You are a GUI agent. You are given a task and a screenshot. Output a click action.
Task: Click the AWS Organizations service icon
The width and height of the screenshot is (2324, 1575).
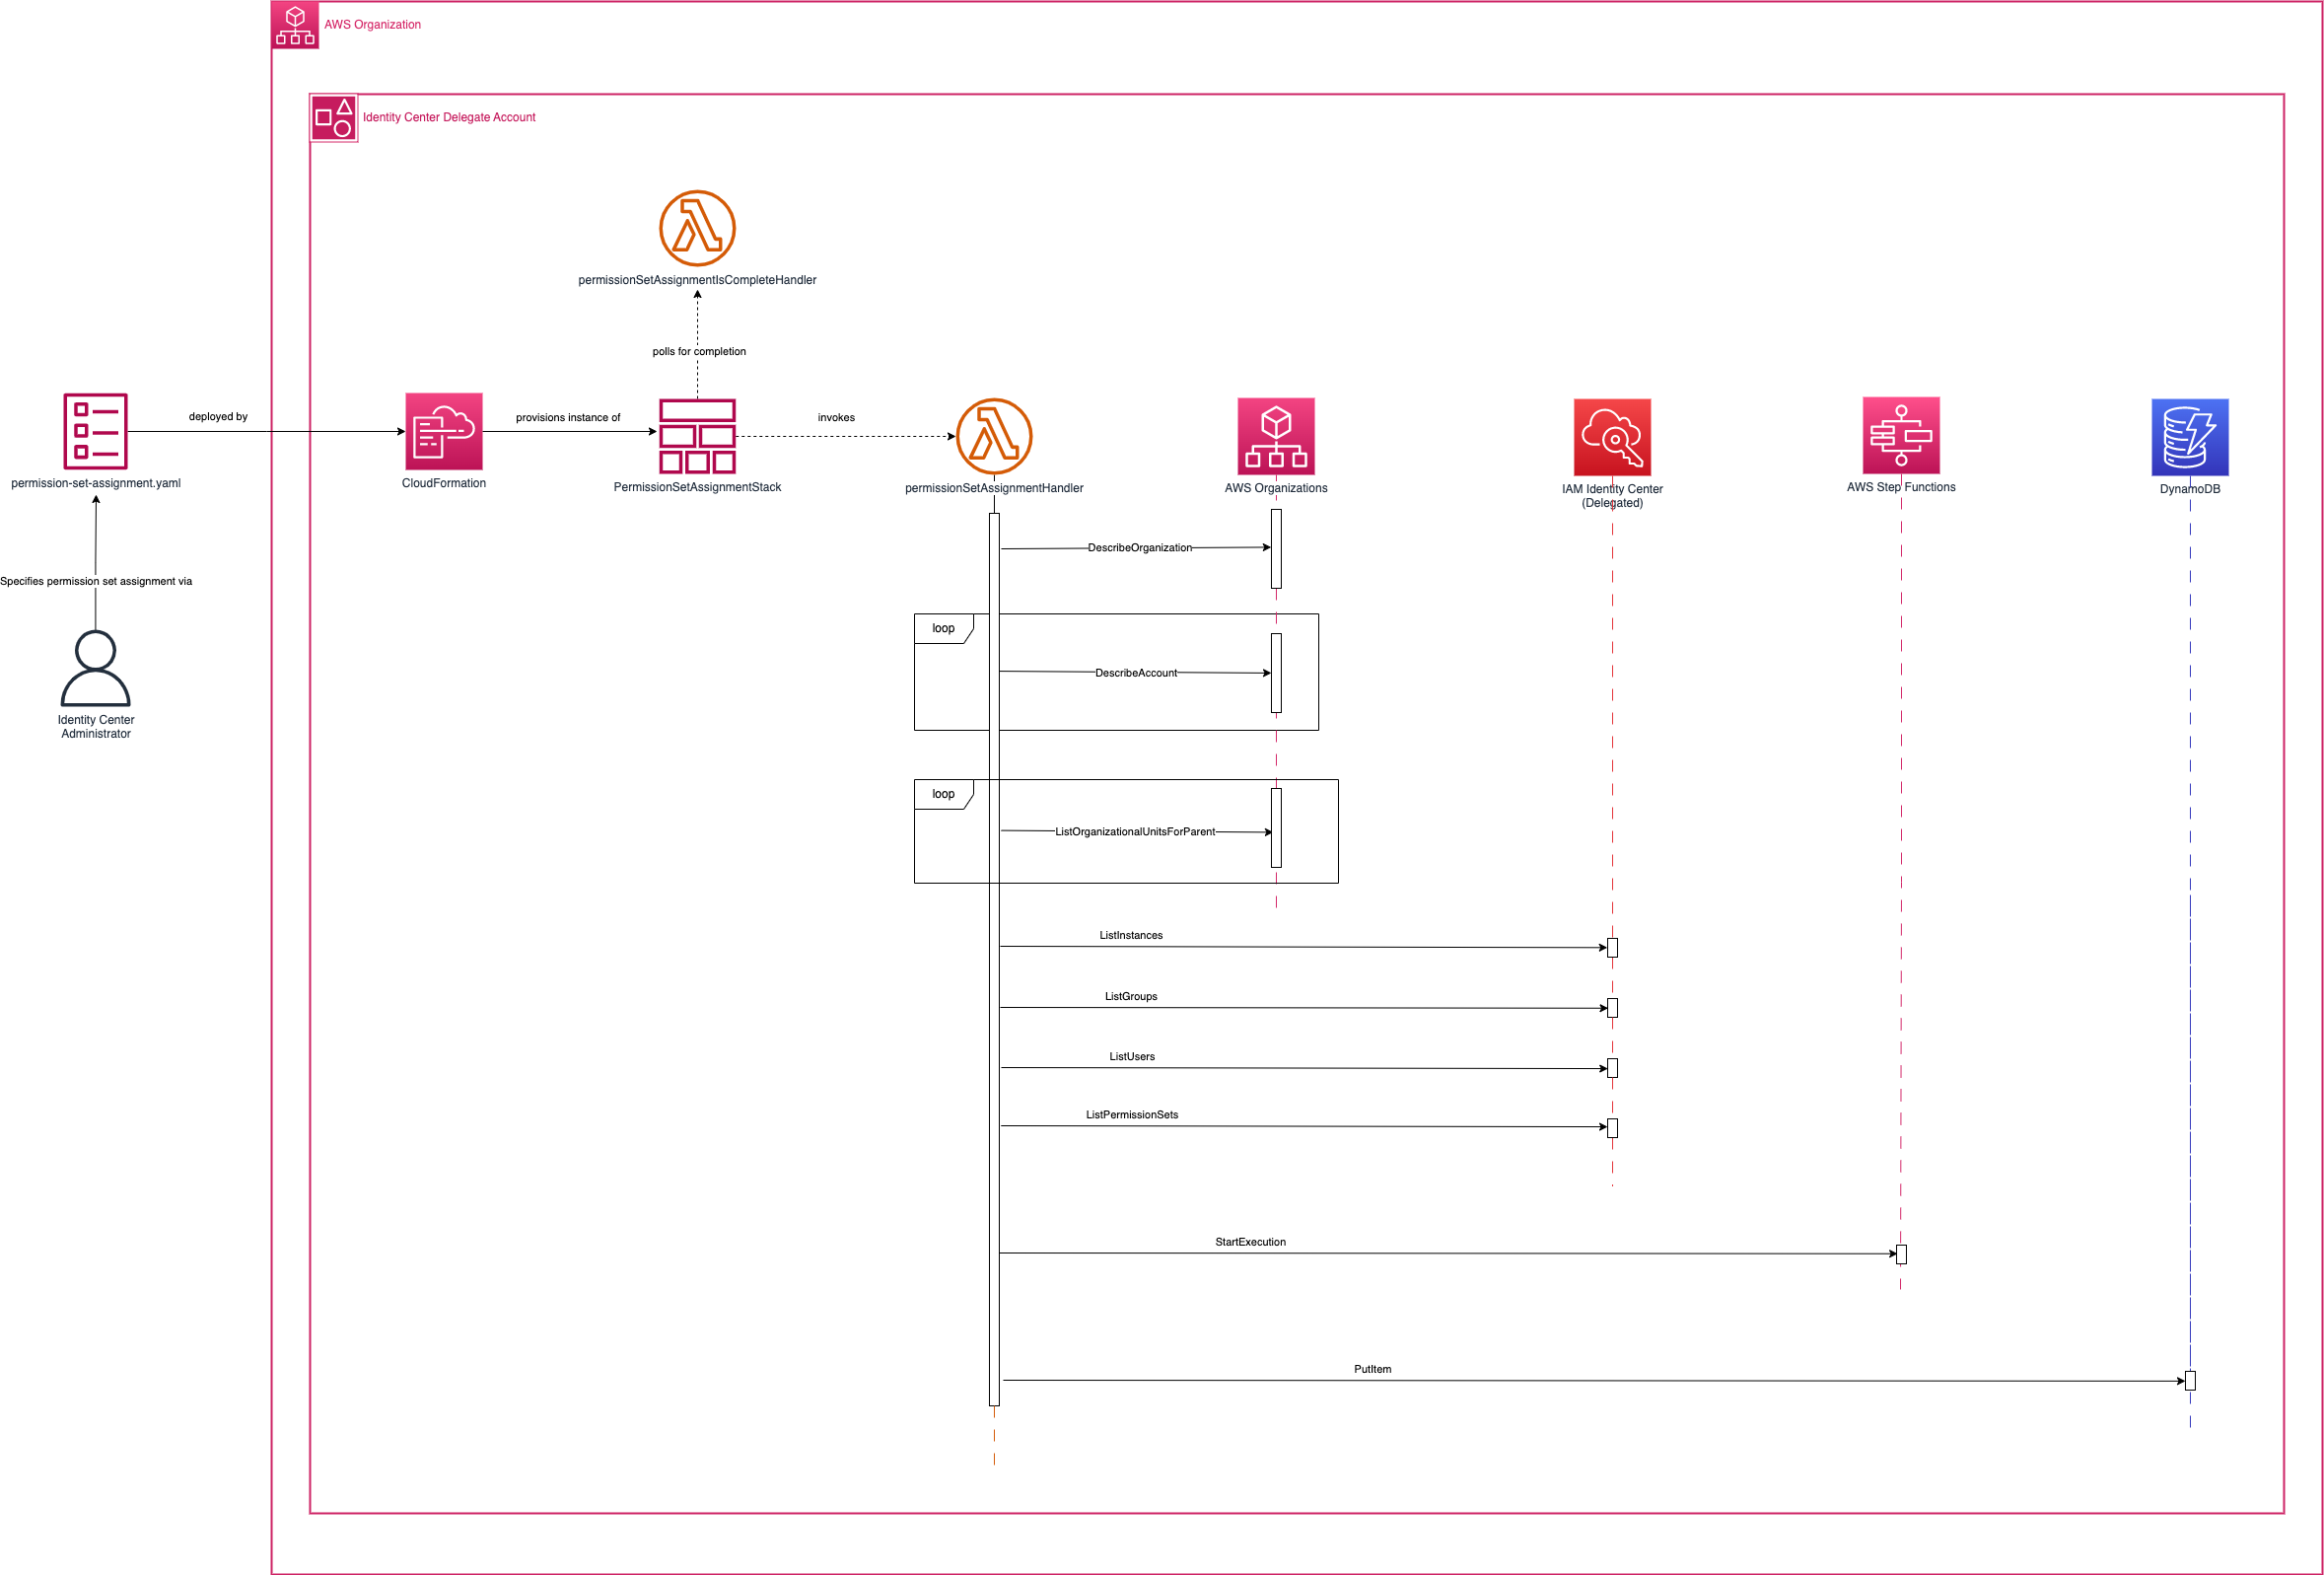click(x=1275, y=436)
